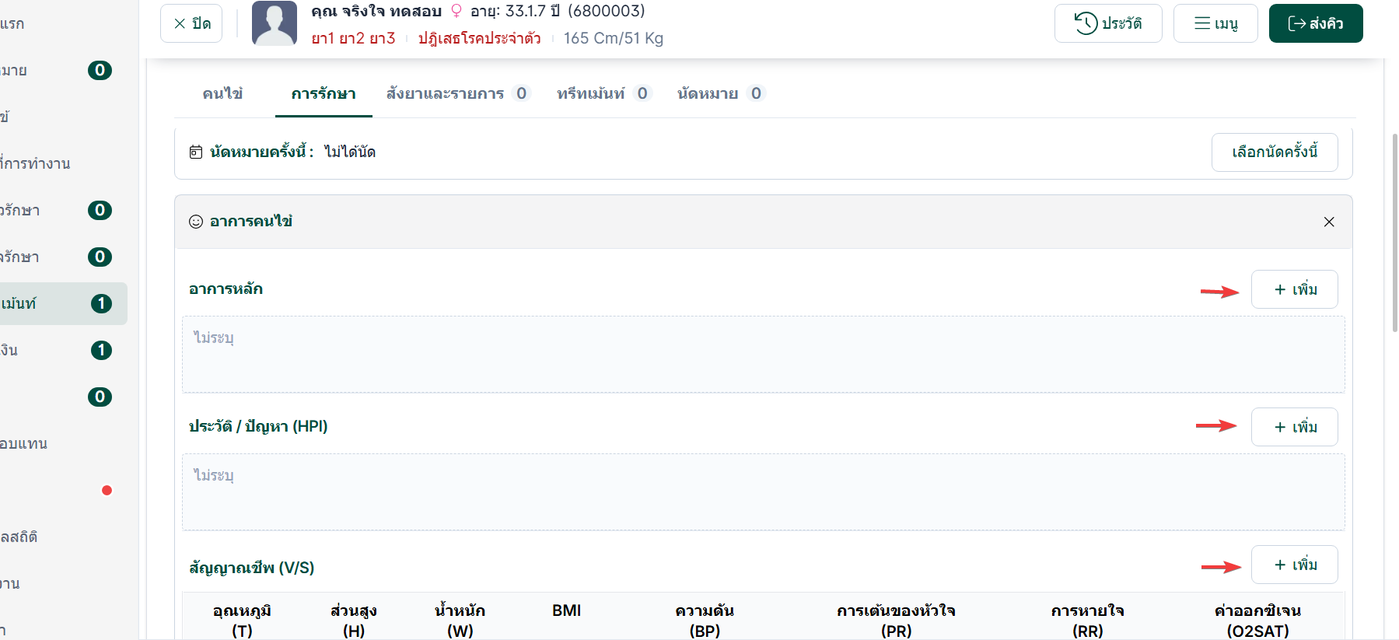Switch to the คนไข้ tab

(x=223, y=93)
